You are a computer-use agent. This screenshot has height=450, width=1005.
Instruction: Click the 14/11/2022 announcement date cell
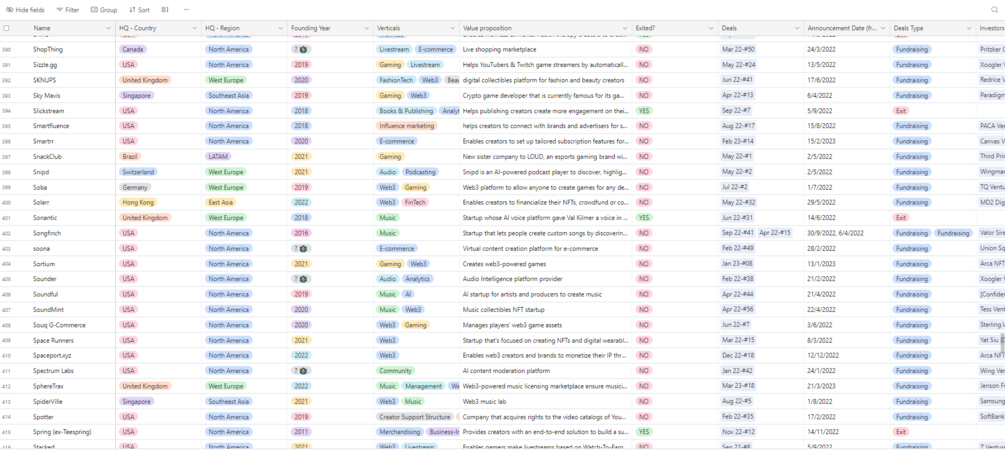(847, 432)
